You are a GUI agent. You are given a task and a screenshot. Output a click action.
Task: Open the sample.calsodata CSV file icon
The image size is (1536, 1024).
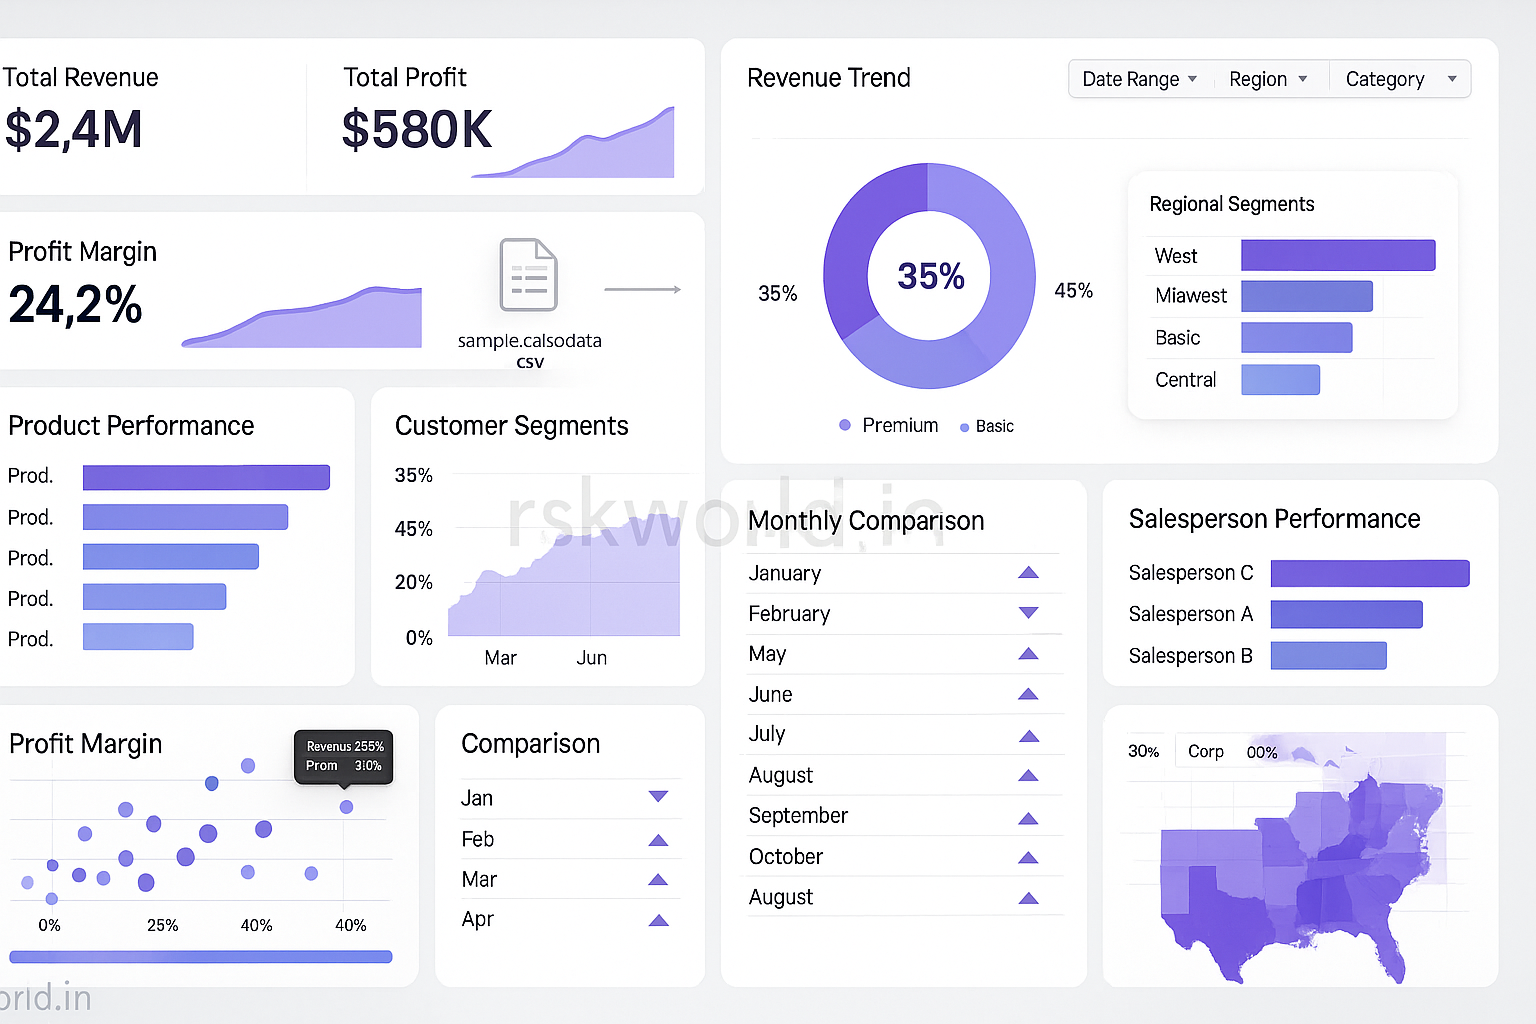tap(529, 276)
